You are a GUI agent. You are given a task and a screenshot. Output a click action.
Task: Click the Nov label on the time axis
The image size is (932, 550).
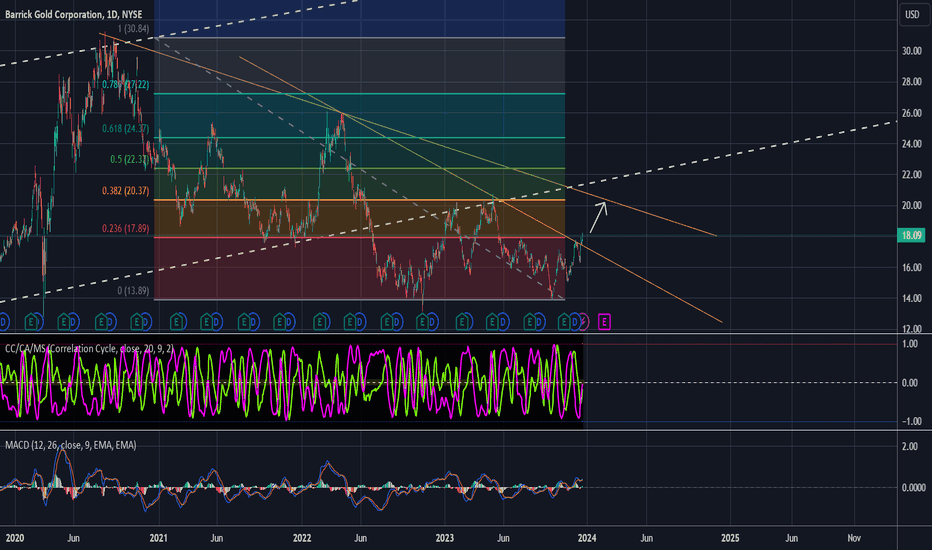(854, 538)
